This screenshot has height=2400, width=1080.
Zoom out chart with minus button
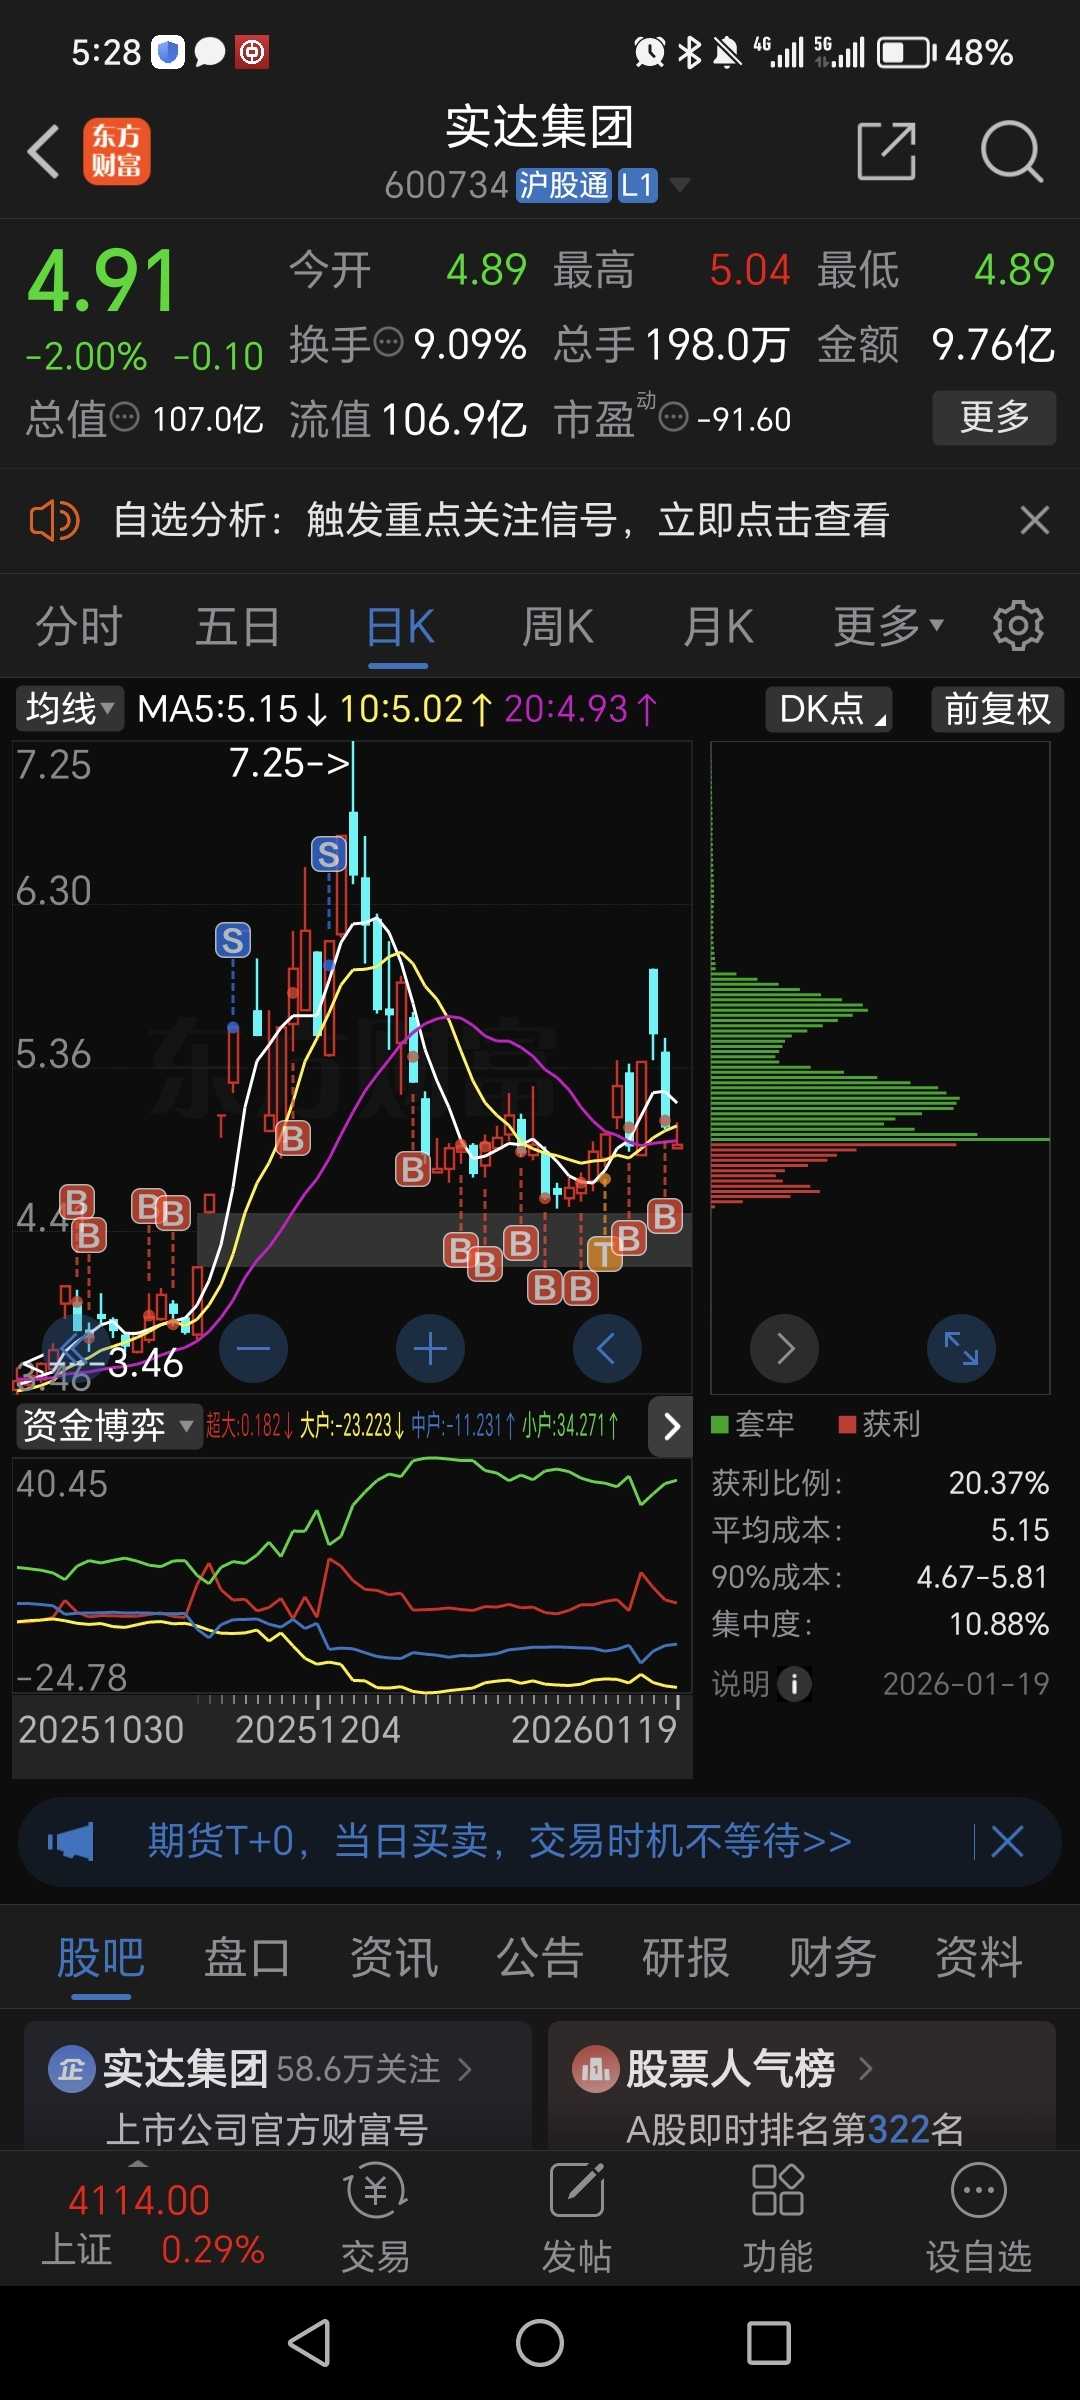point(253,1348)
